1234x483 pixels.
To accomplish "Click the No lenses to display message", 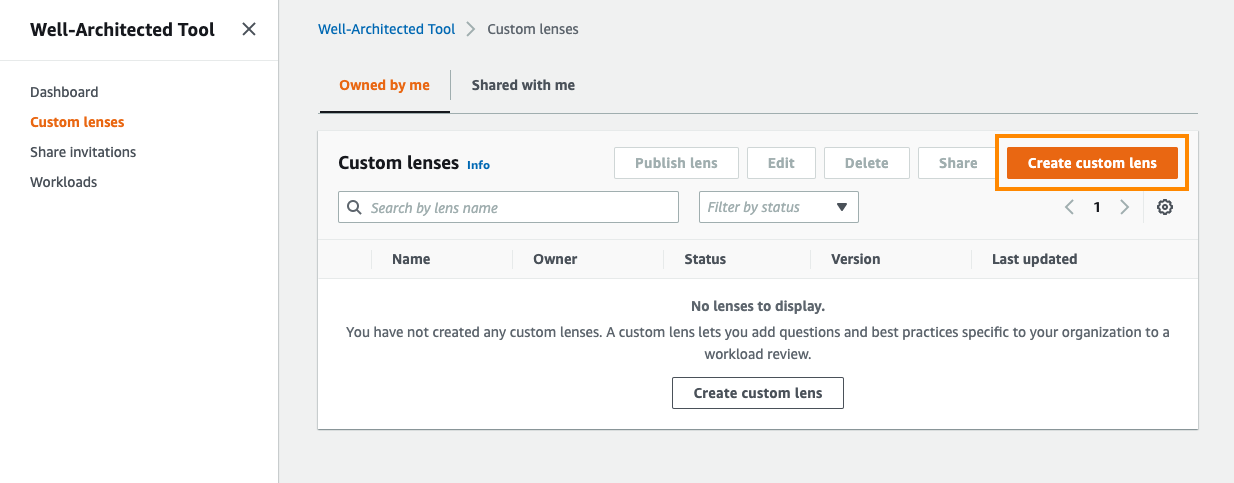I will click(758, 306).
